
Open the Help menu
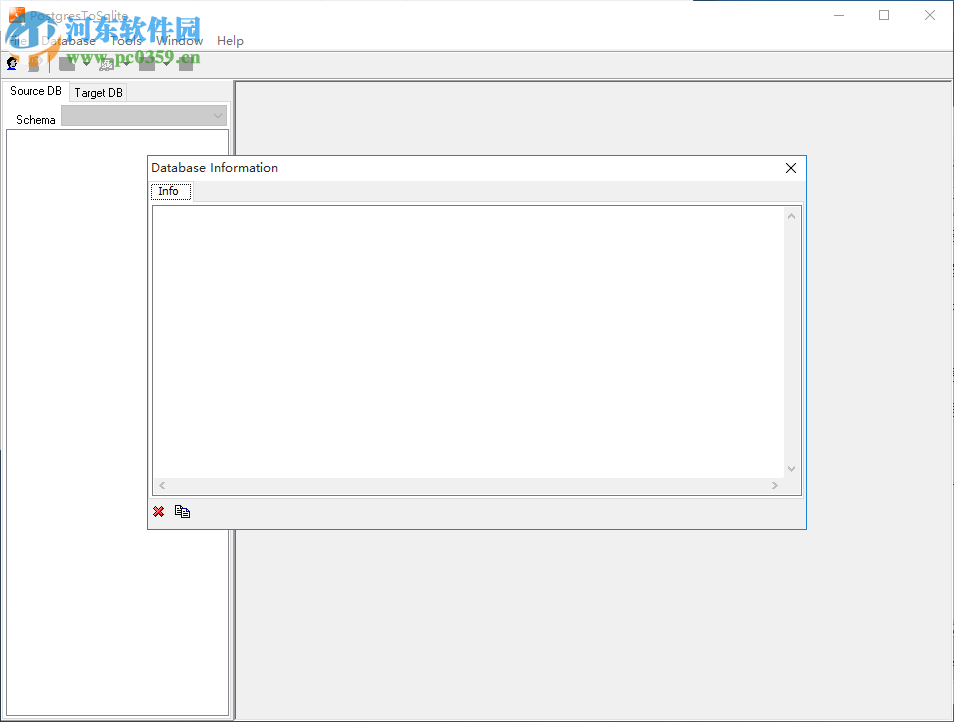click(x=230, y=40)
